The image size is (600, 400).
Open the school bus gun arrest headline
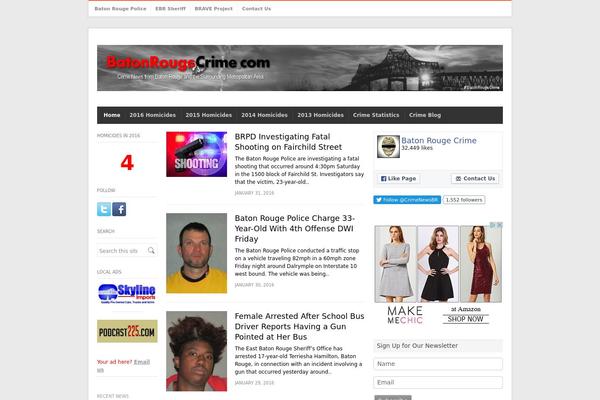pyautogui.click(x=299, y=327)
